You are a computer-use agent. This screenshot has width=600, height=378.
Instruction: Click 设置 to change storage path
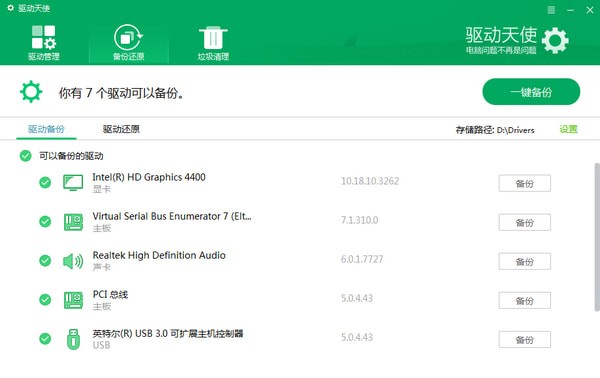[x=568, y=129]
